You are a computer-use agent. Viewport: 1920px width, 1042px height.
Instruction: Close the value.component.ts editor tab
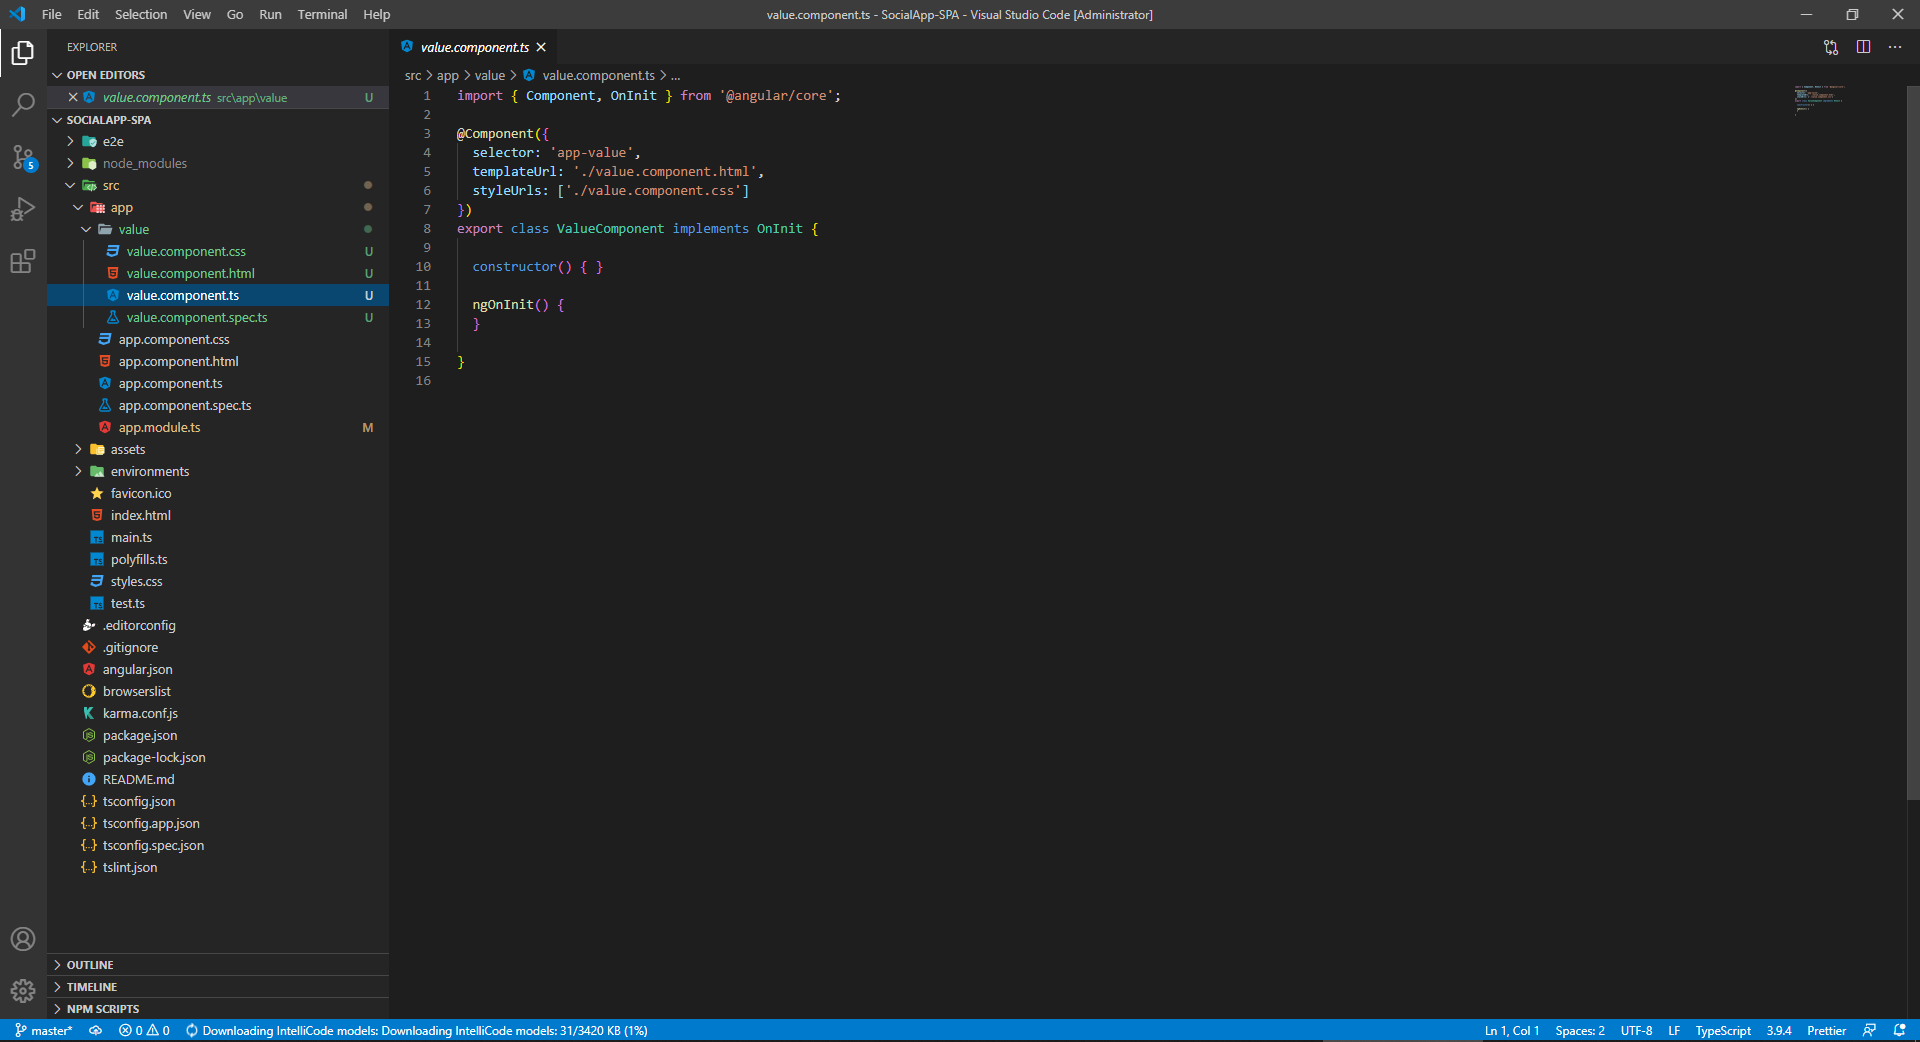(x=541, y=47)
